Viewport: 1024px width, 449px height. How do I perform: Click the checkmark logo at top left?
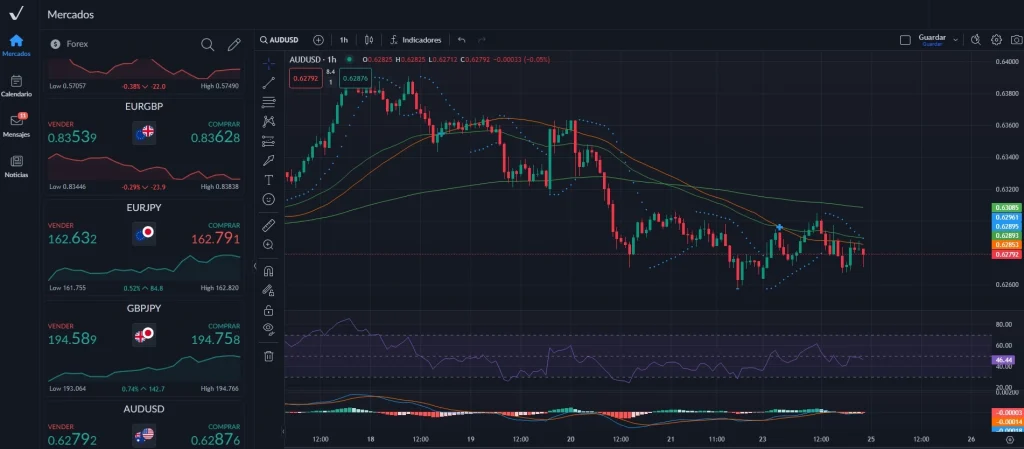pos(17,13)
